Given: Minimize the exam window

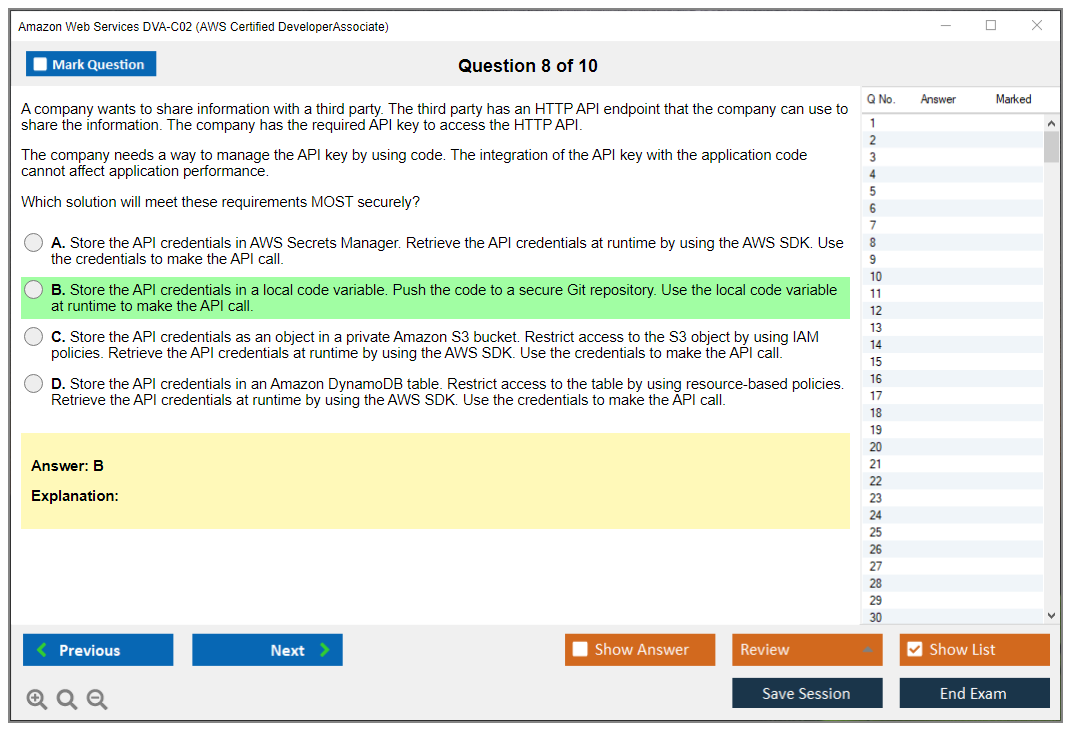Looking at the screenshot, I should click(x=946, y=26).
